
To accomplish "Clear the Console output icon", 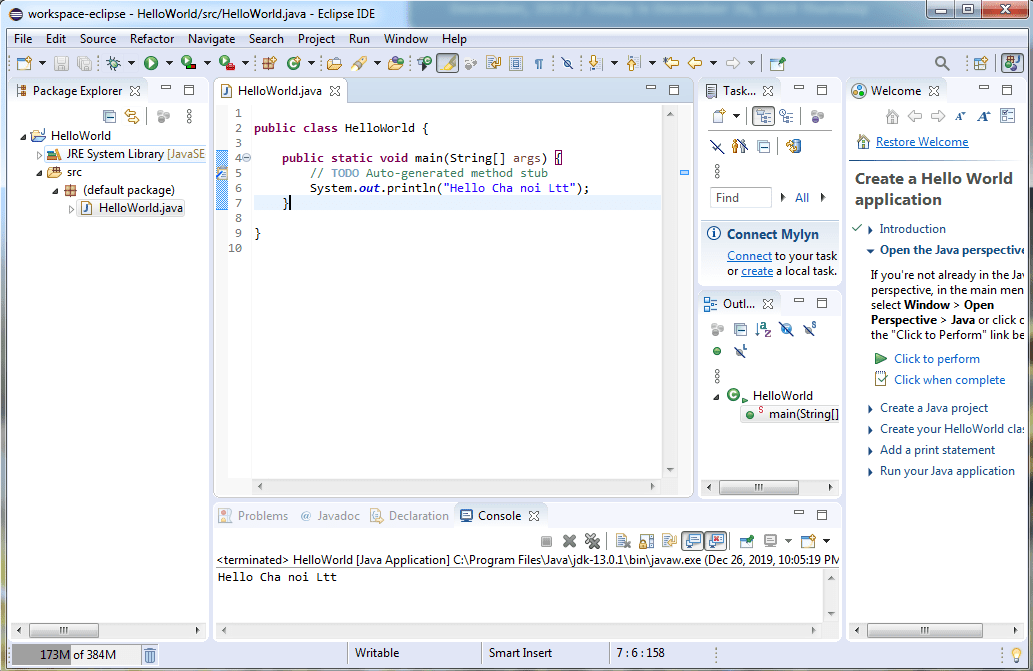I will point(623,541).
